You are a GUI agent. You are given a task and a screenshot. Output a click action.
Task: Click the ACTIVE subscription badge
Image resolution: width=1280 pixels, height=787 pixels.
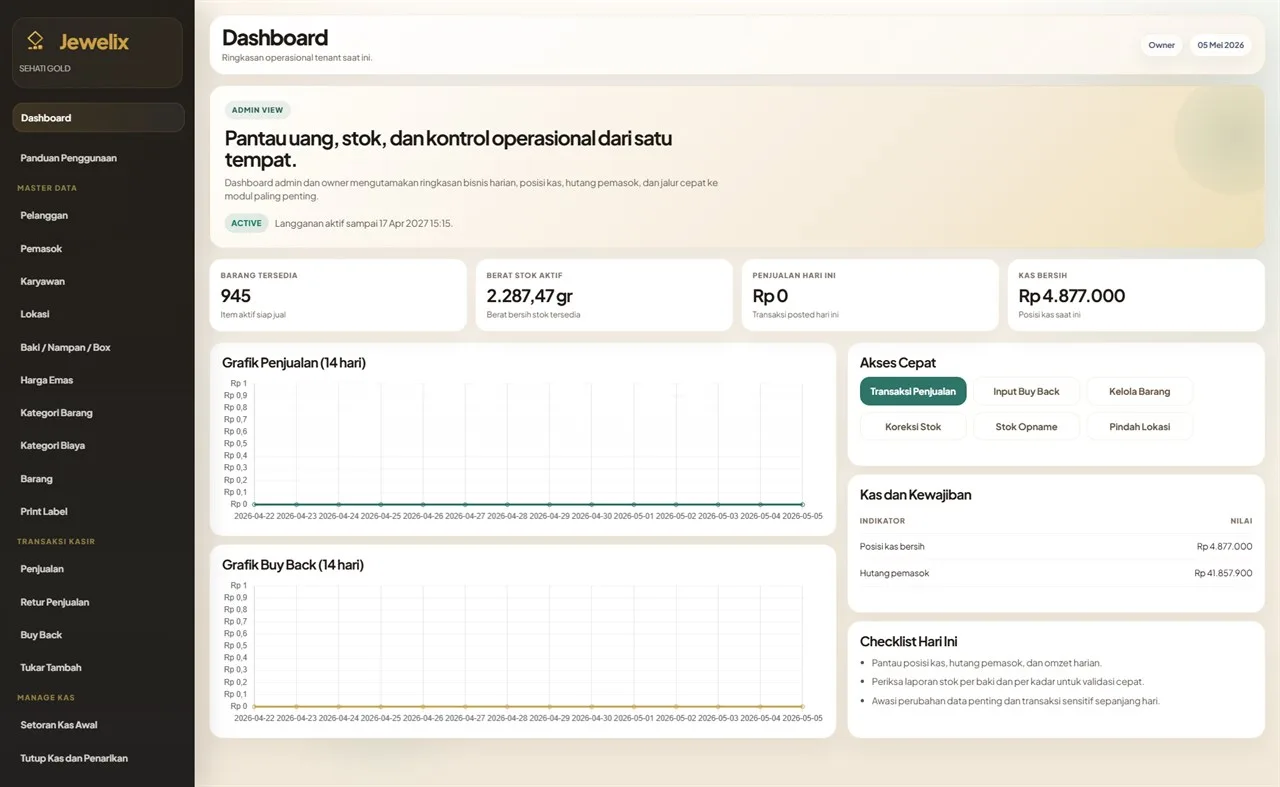246,223
